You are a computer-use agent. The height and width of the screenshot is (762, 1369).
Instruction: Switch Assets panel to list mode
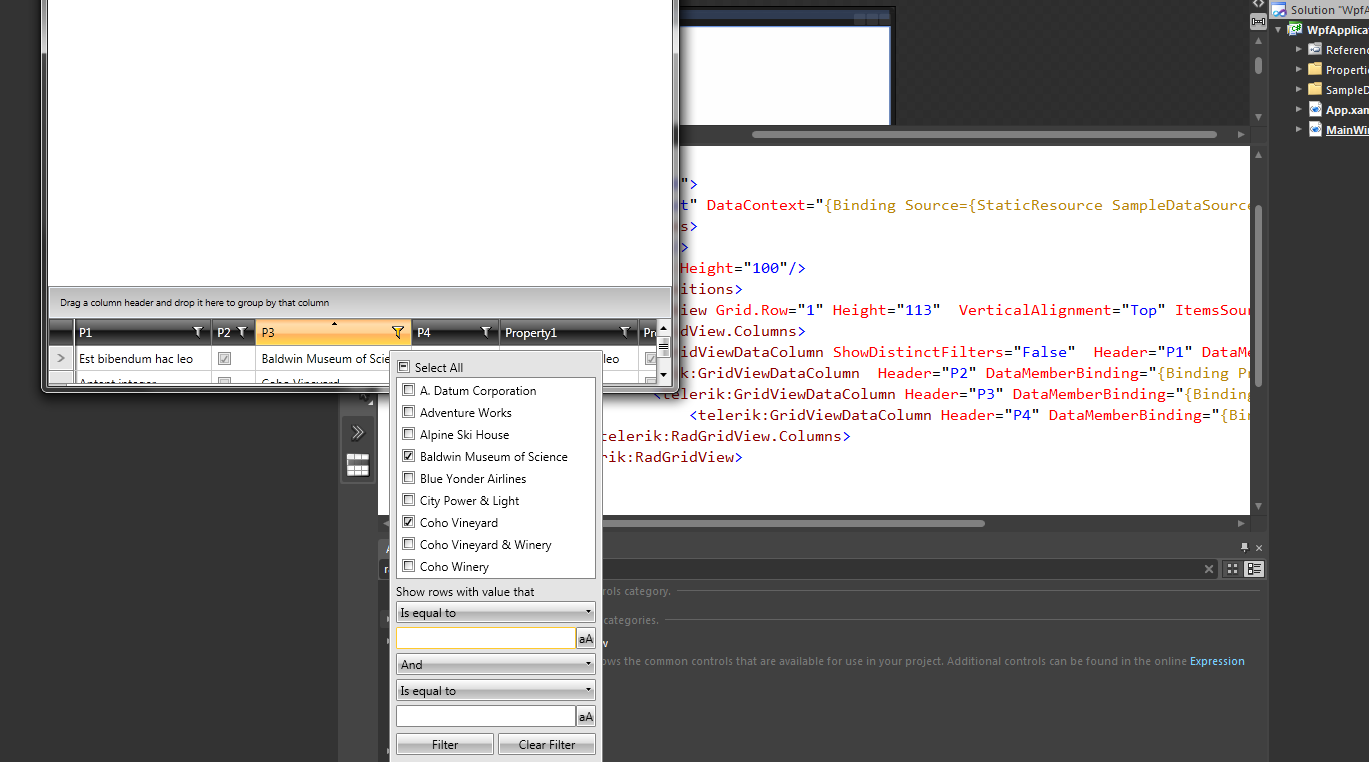1254,569
